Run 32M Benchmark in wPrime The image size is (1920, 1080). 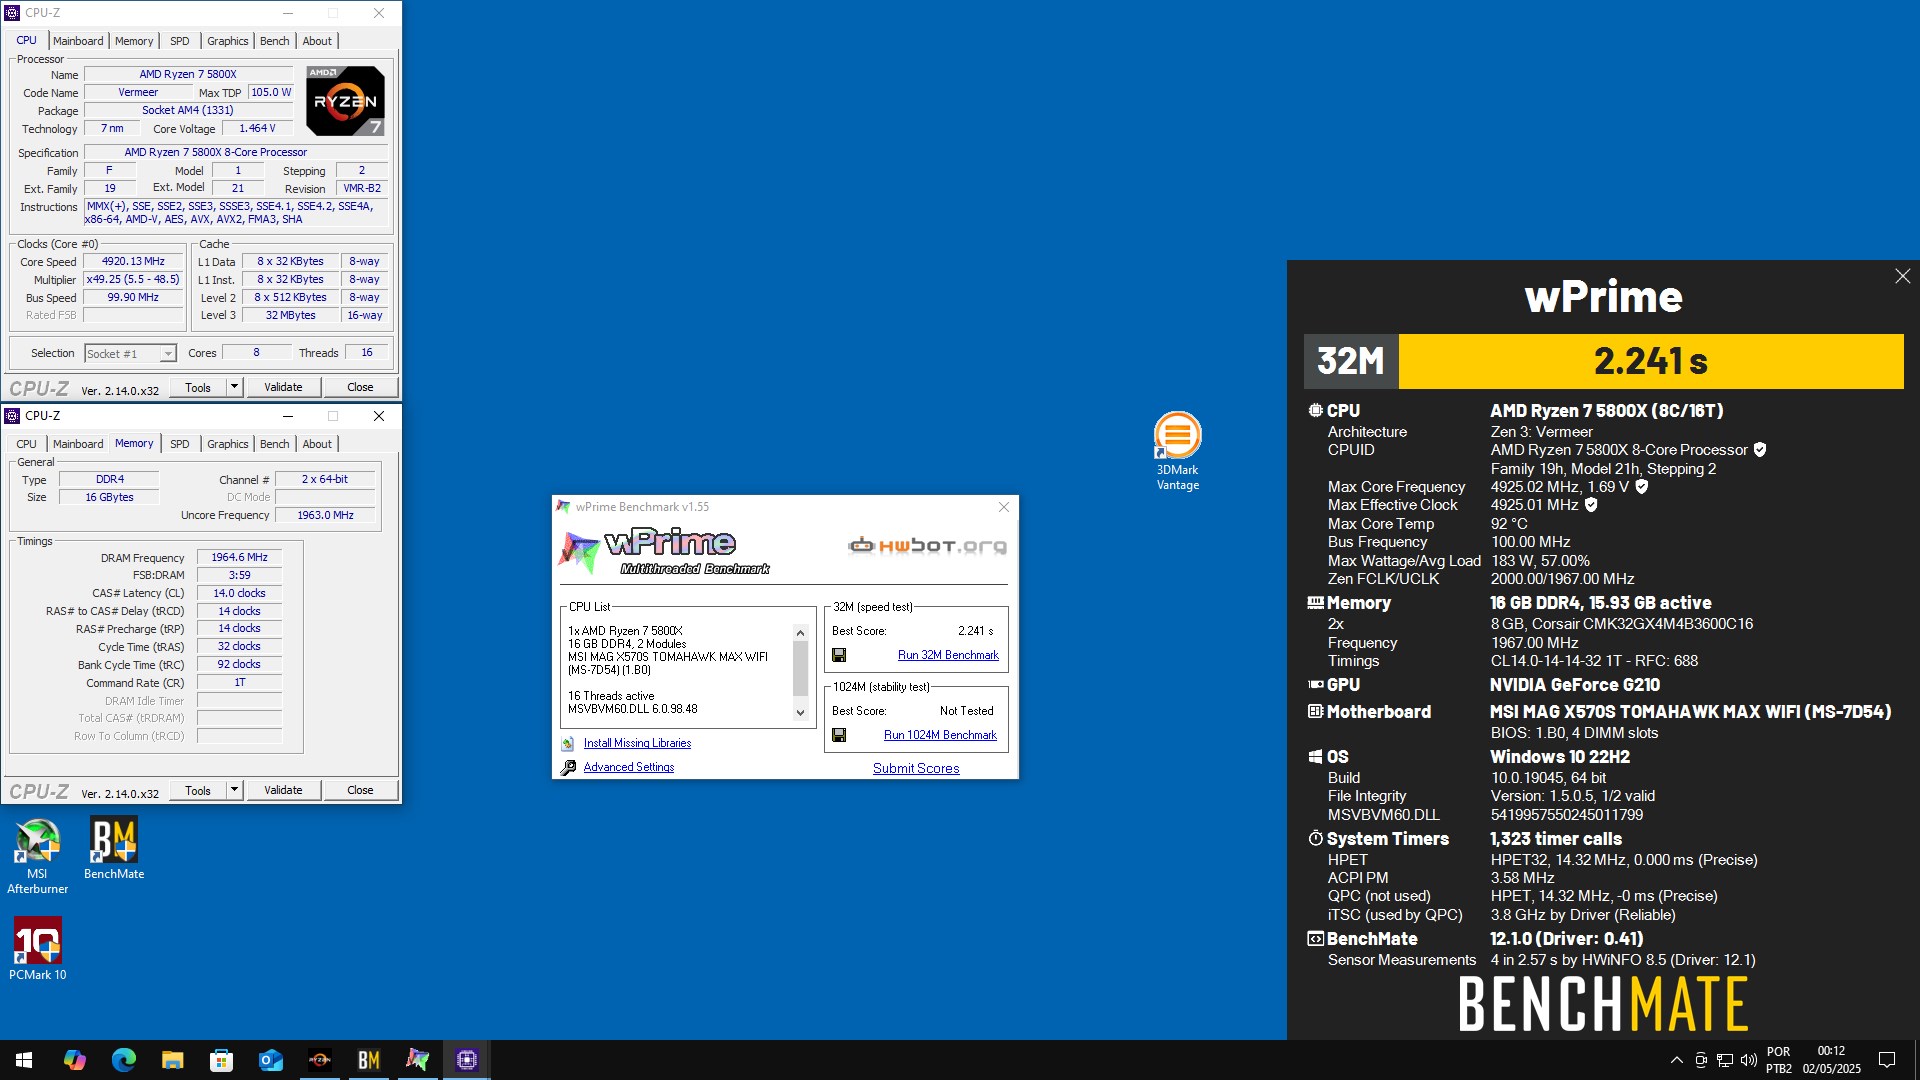click(x=948, y=655)
